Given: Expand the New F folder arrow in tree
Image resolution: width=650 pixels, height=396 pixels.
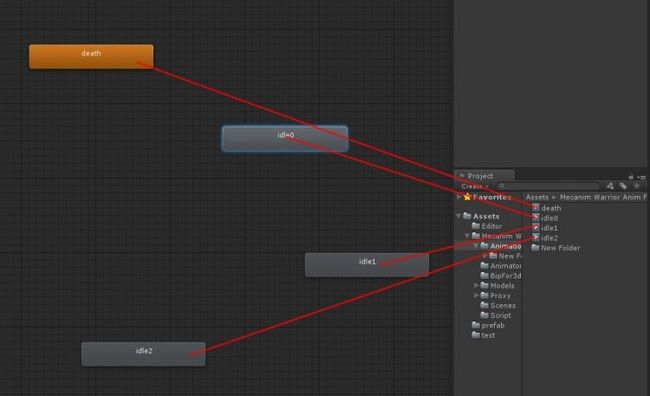Looking at the screenshot, I should (x=485, y=256).
